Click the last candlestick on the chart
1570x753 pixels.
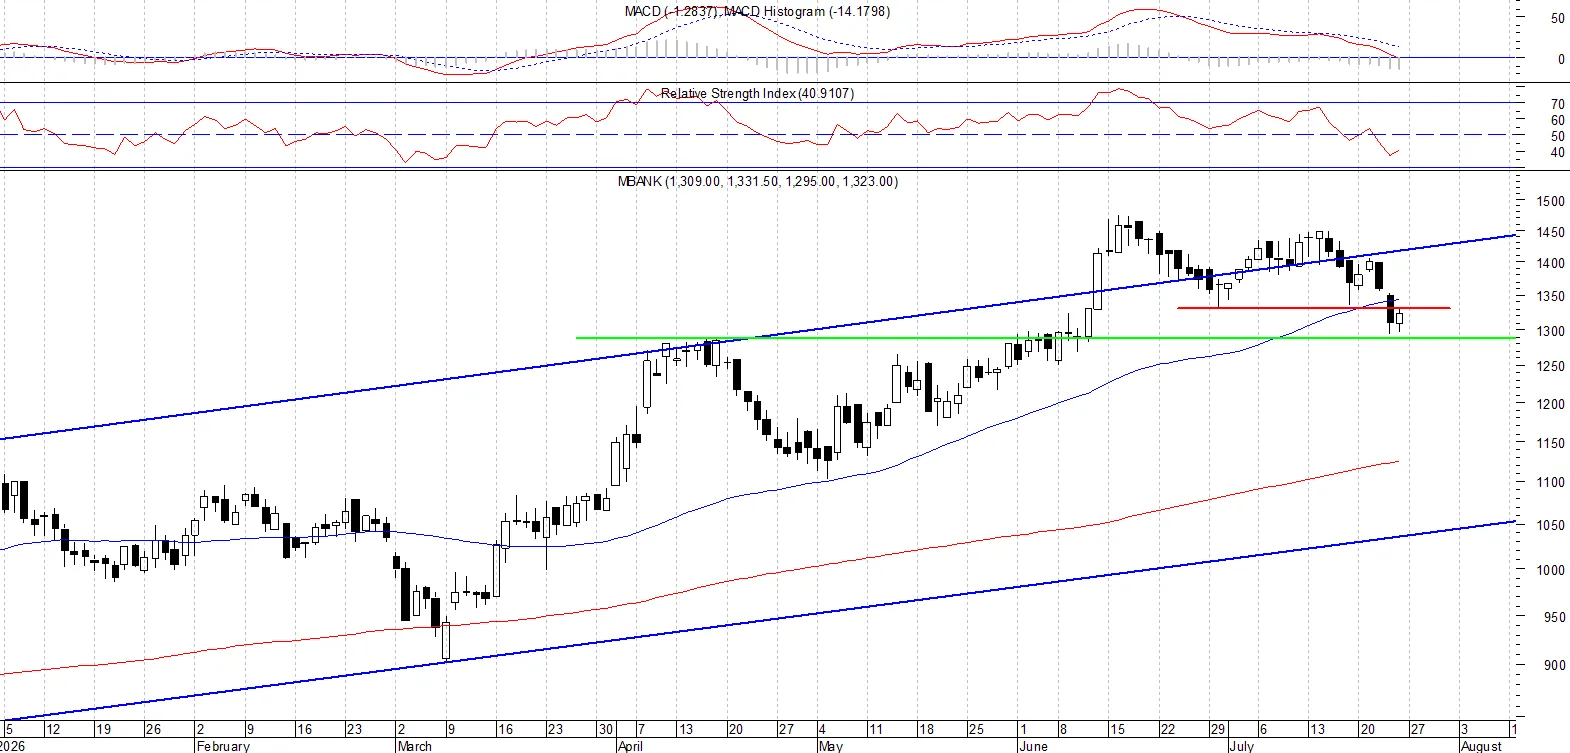pos(1400,320)
